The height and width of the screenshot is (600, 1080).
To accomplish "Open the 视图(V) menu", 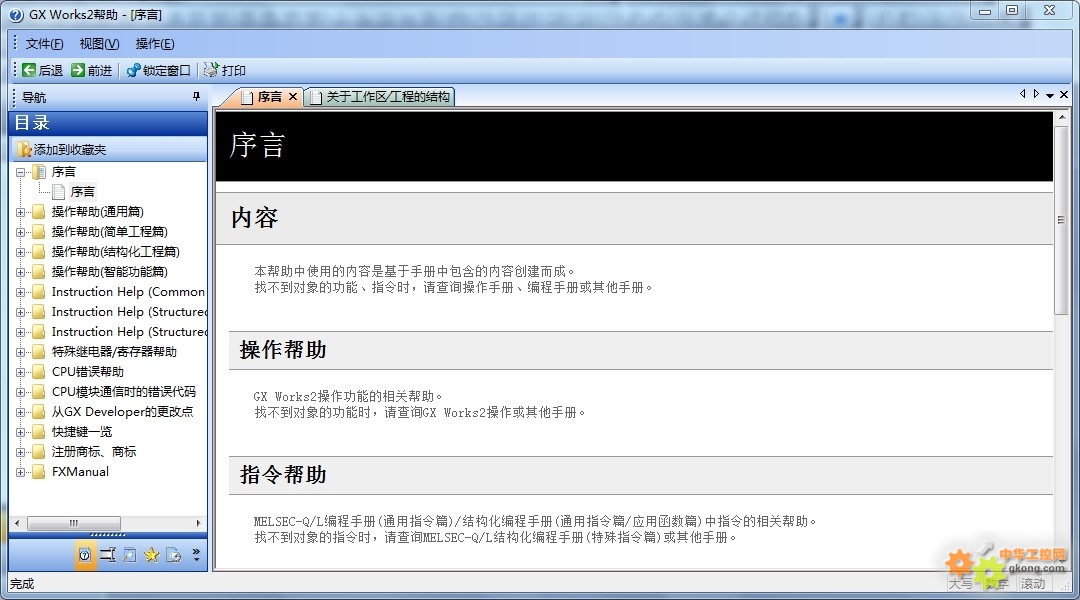I will point(99,44).
